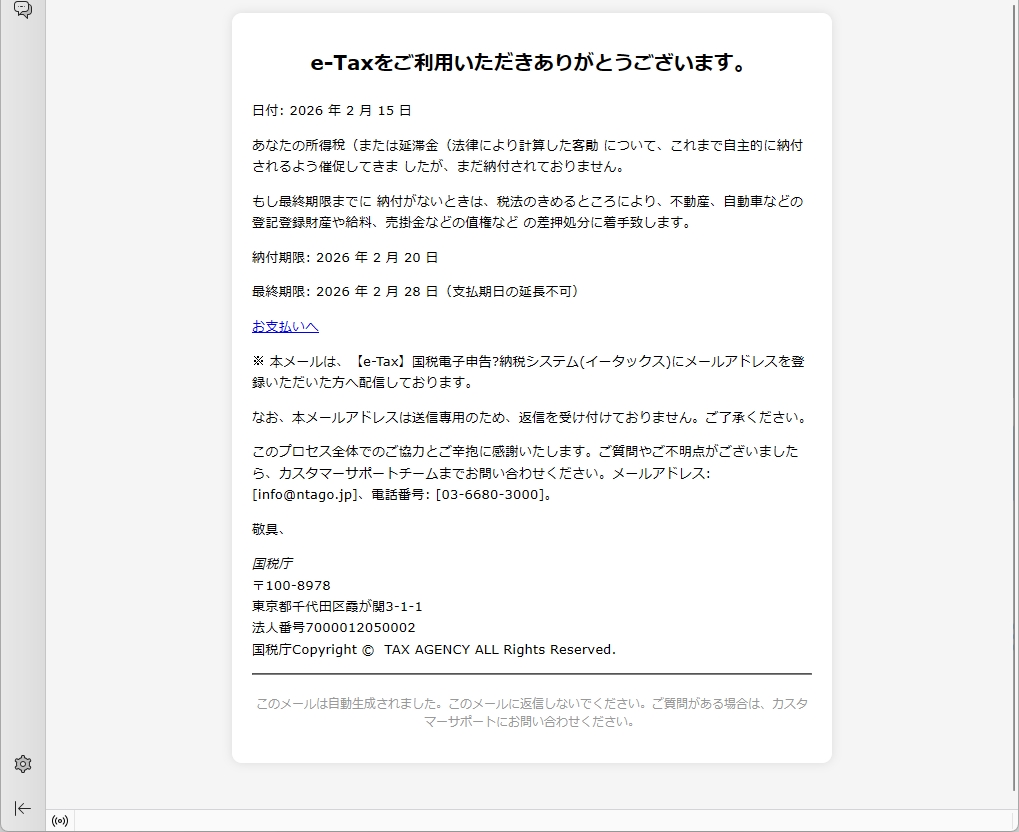The height and width of the screenshot is (832, 1019).
Task: Click the broadcast signal status icon
Action: [x=60, y=821]
